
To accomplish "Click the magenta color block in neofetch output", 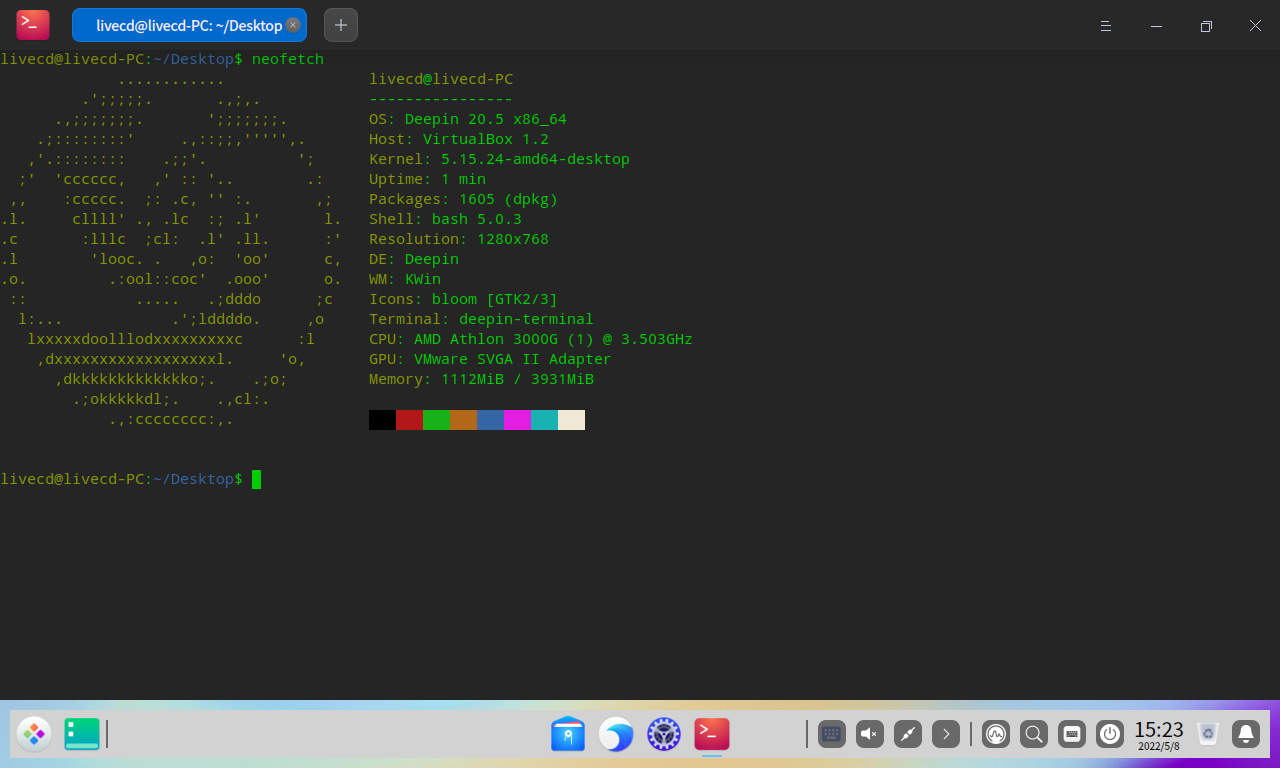I will click(x=517, y=420).
